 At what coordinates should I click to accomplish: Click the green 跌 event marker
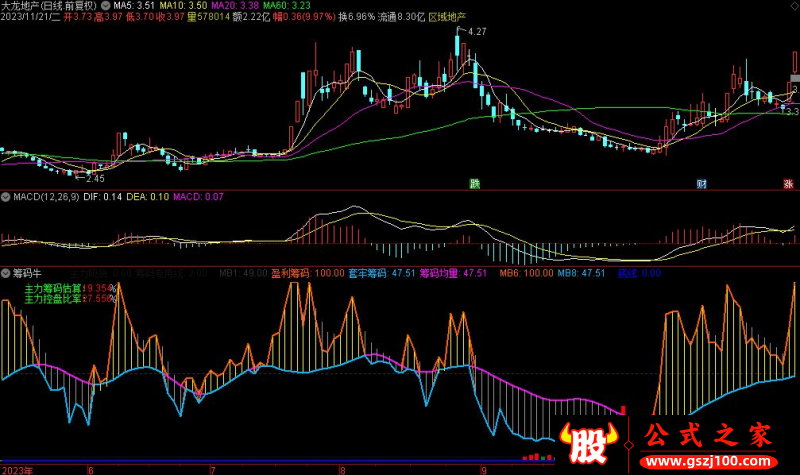pyautogui.click(x=476, y=184)
